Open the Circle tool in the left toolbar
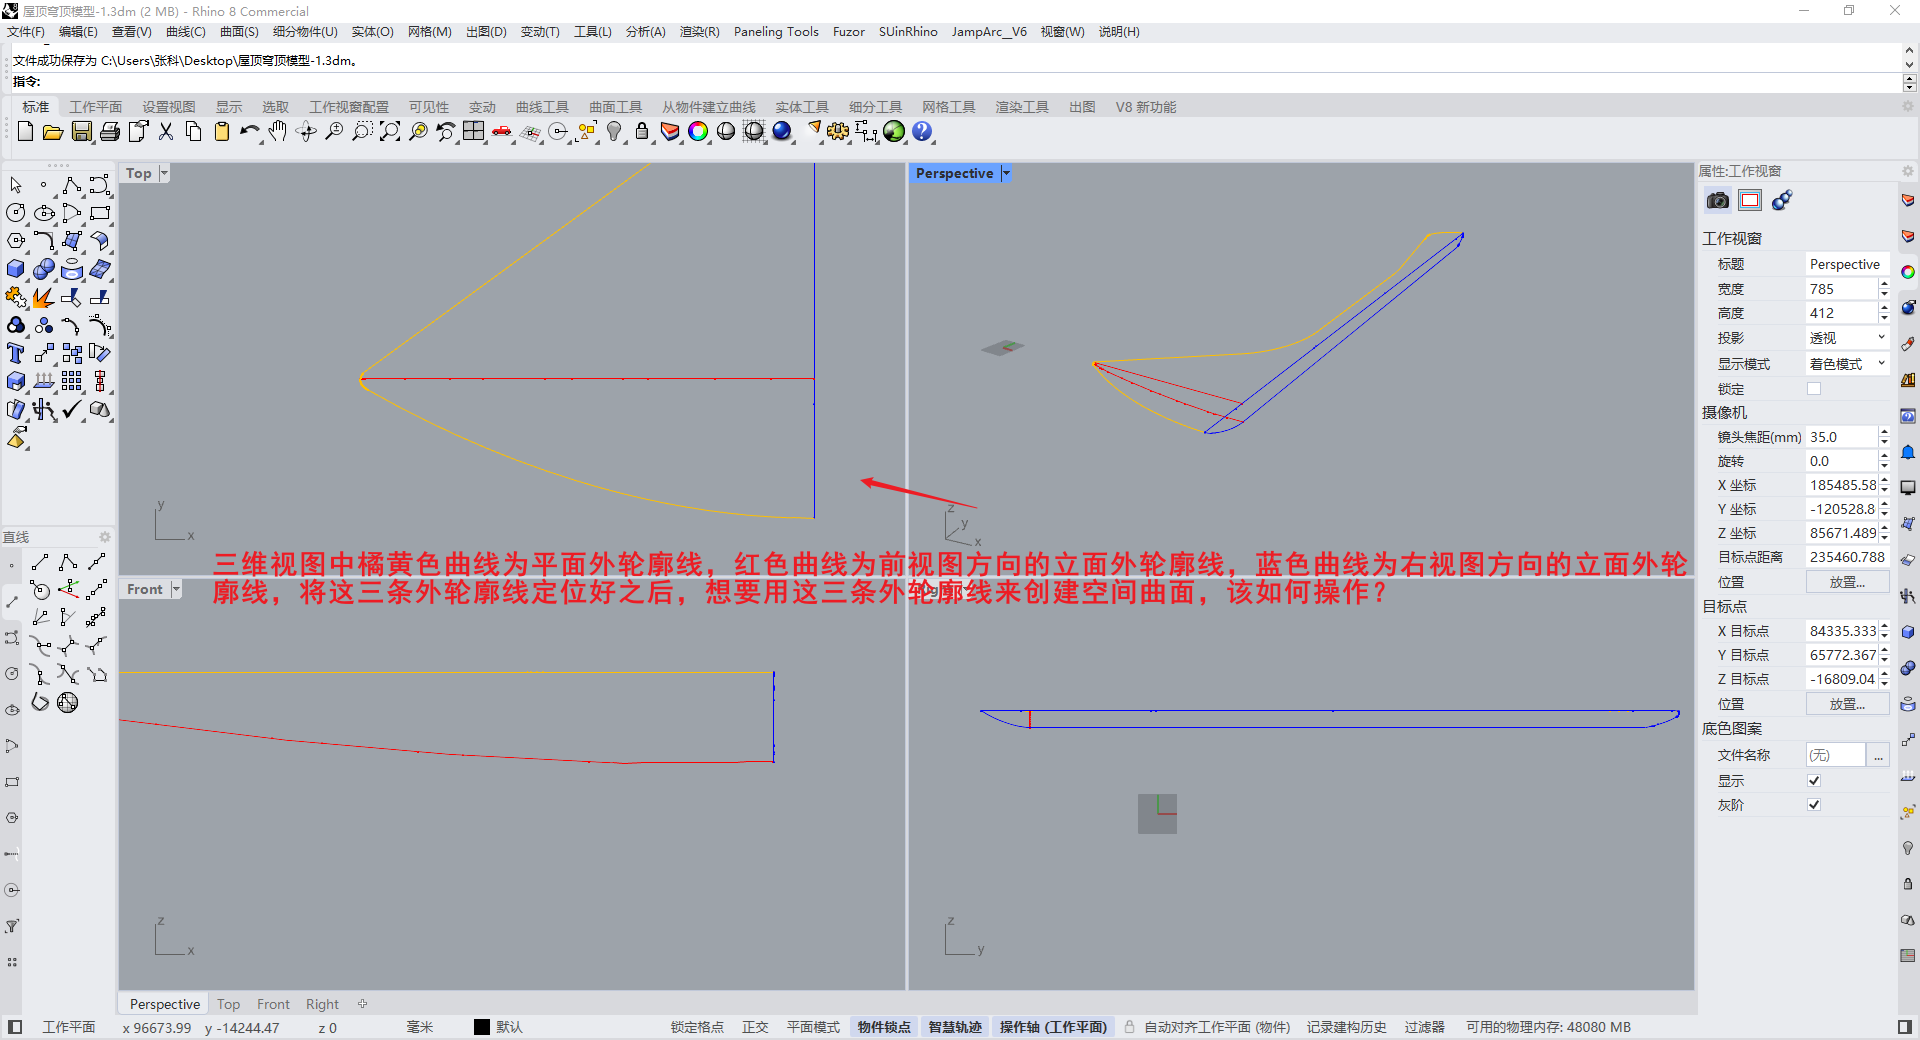 (16, 213)
